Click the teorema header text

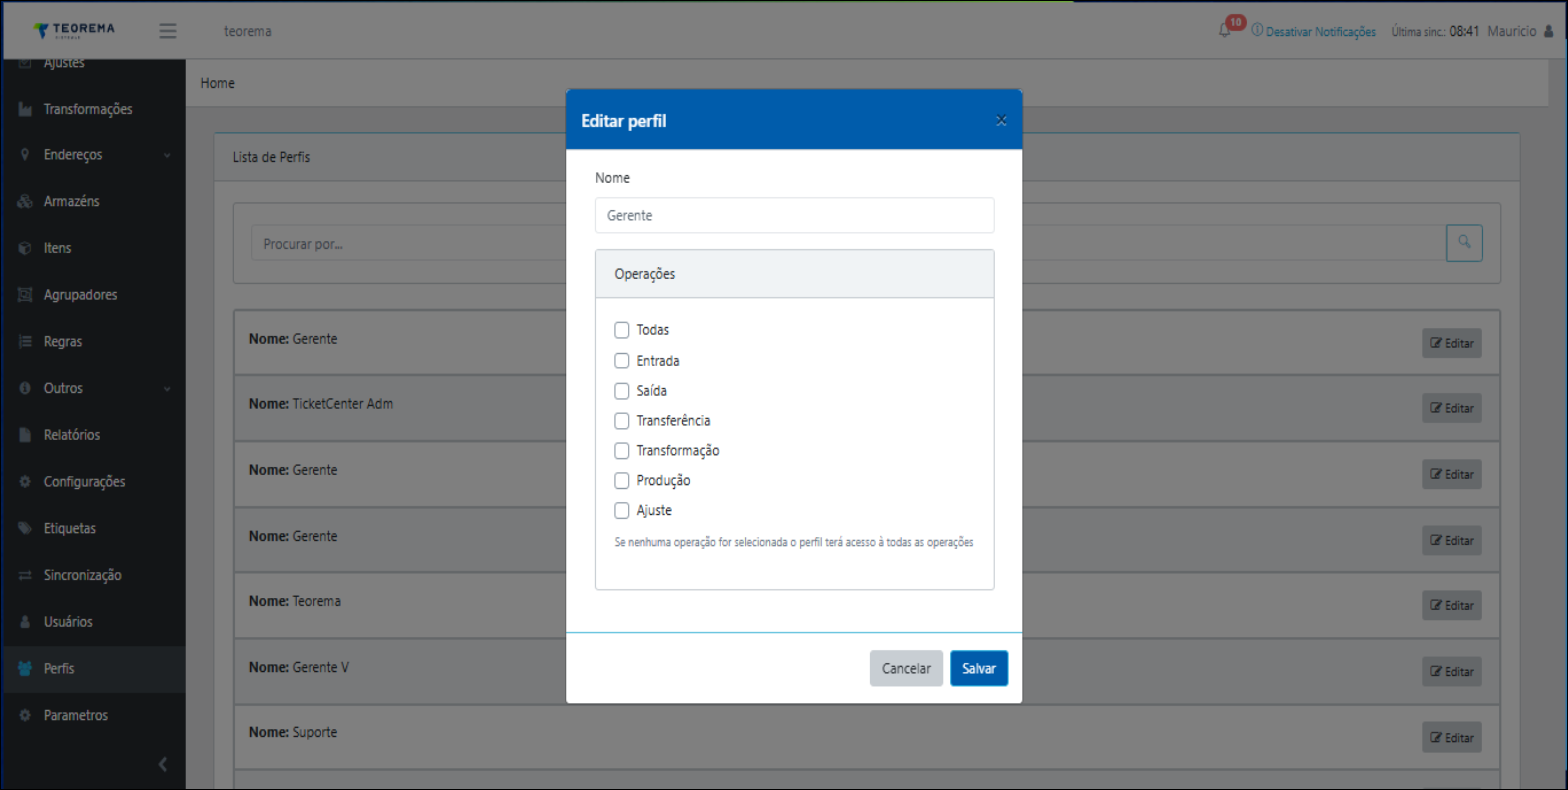(248, 31)
